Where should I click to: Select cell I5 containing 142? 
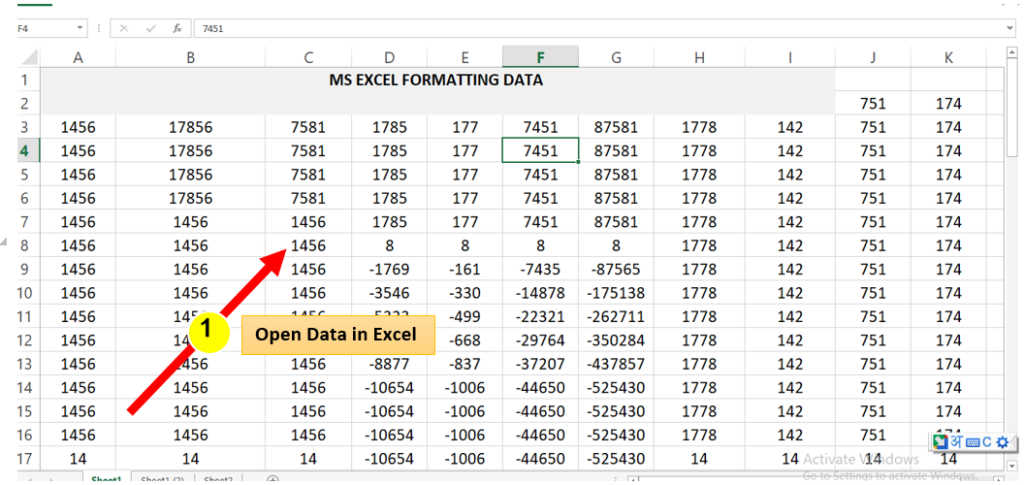(x=790, y=174)
